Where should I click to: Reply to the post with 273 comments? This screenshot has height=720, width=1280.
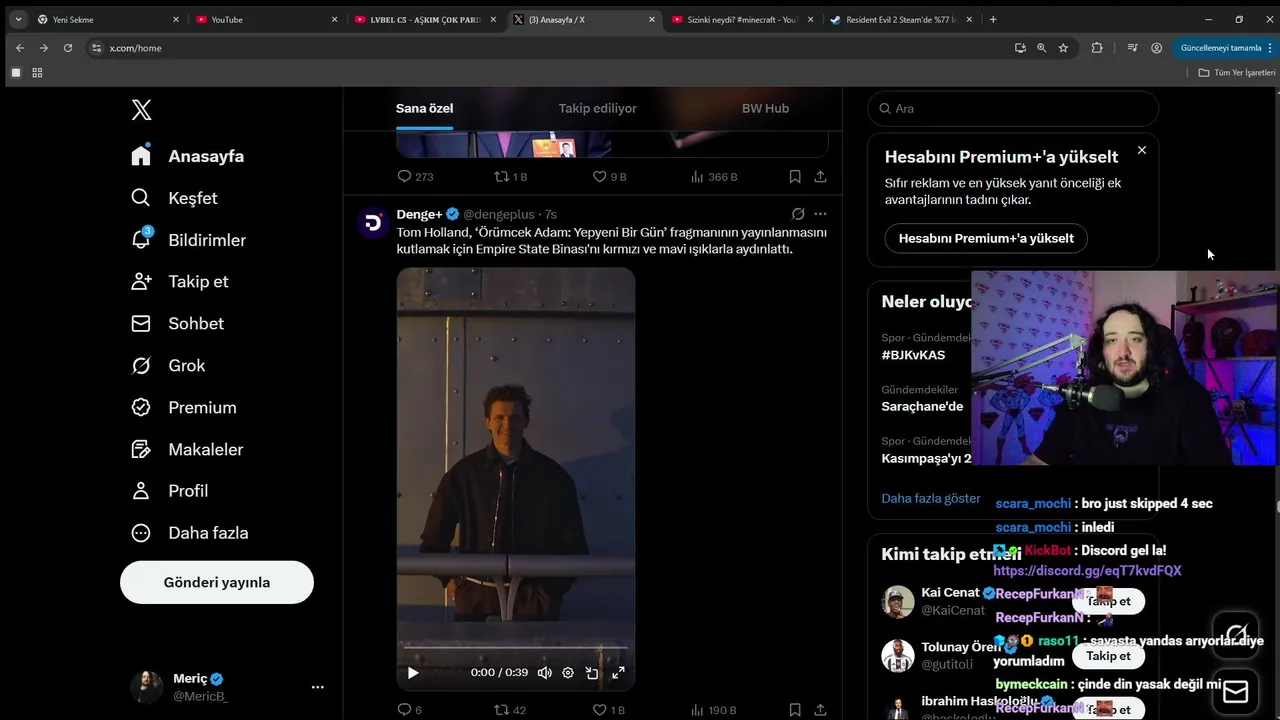415,176
